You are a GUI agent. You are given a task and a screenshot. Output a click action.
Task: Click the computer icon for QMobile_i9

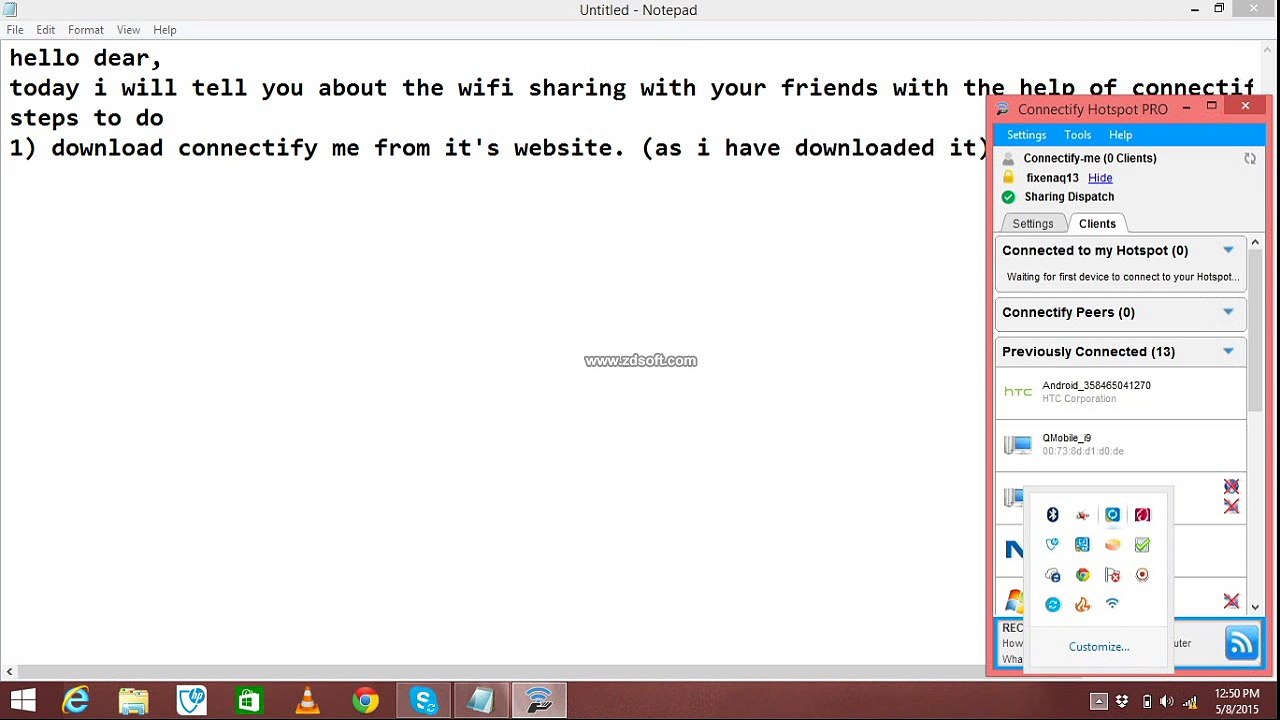point(1017,445)
